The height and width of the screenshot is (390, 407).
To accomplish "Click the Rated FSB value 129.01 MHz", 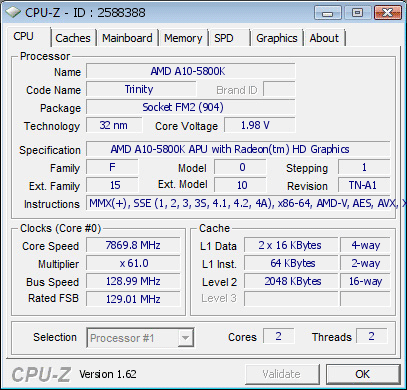I will point(133,299).
